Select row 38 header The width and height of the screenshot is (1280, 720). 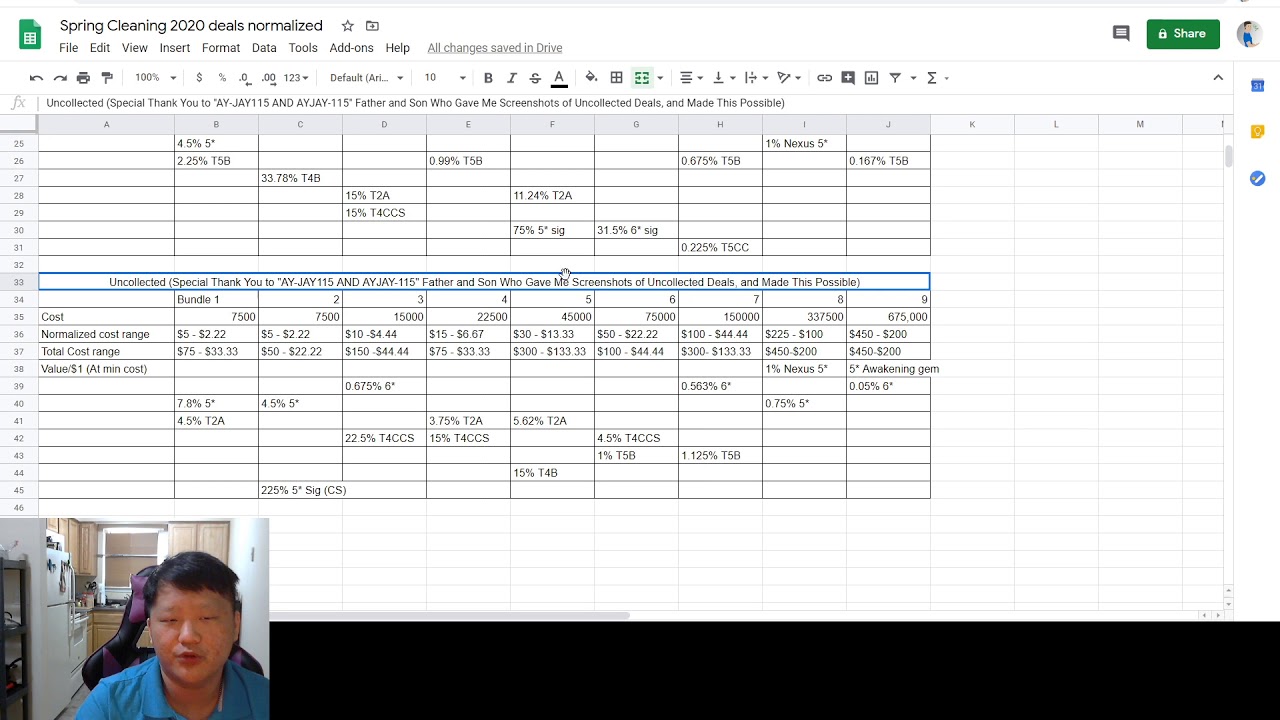pyautogui.click(x=19, y=369)
